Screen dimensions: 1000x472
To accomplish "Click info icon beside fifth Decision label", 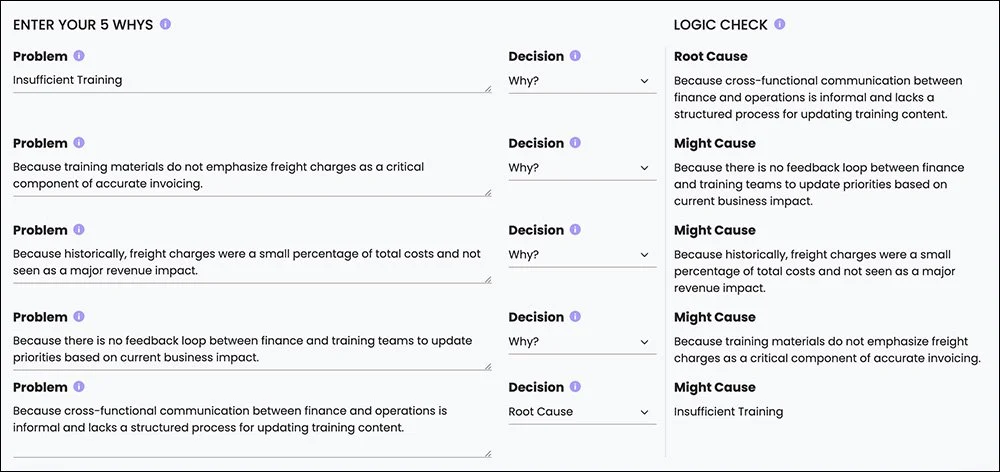I will (x=576, y=387).
